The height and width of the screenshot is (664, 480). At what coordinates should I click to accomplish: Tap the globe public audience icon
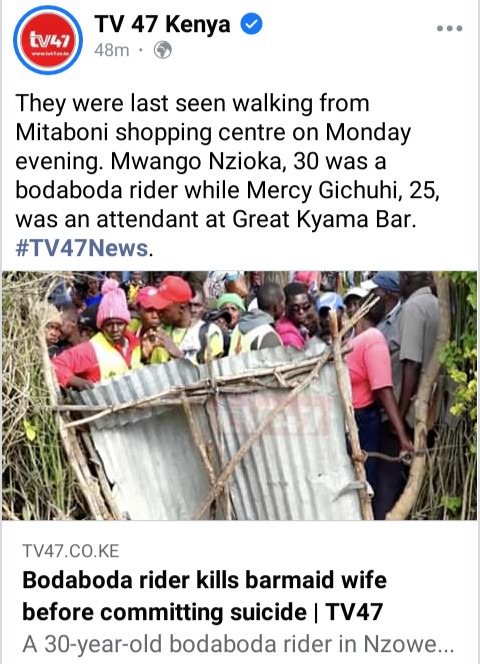coord(163,50)
